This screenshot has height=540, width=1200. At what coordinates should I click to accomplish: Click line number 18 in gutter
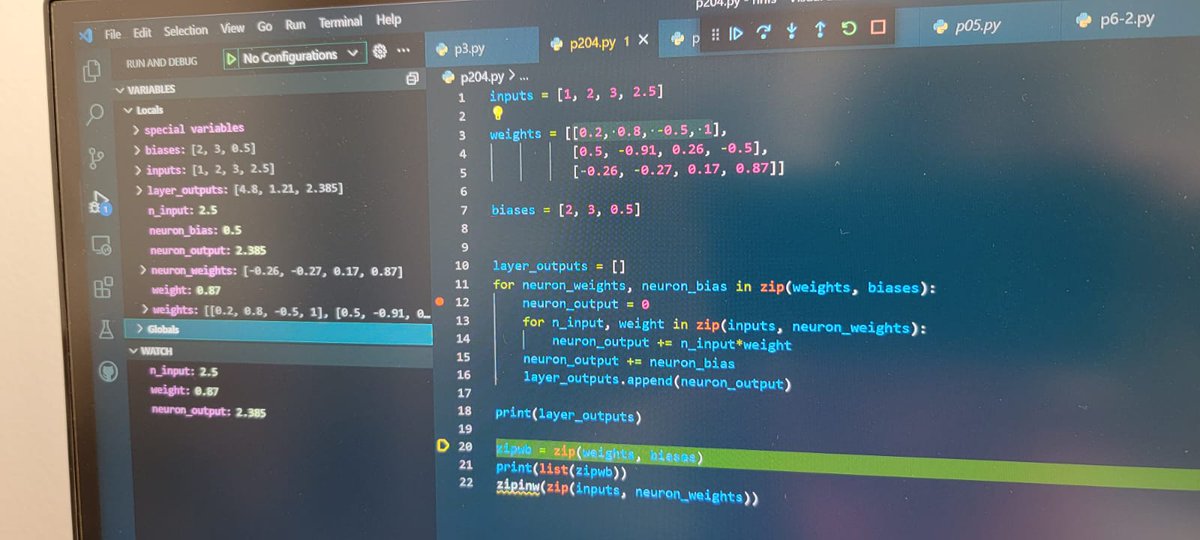[464, 411]
